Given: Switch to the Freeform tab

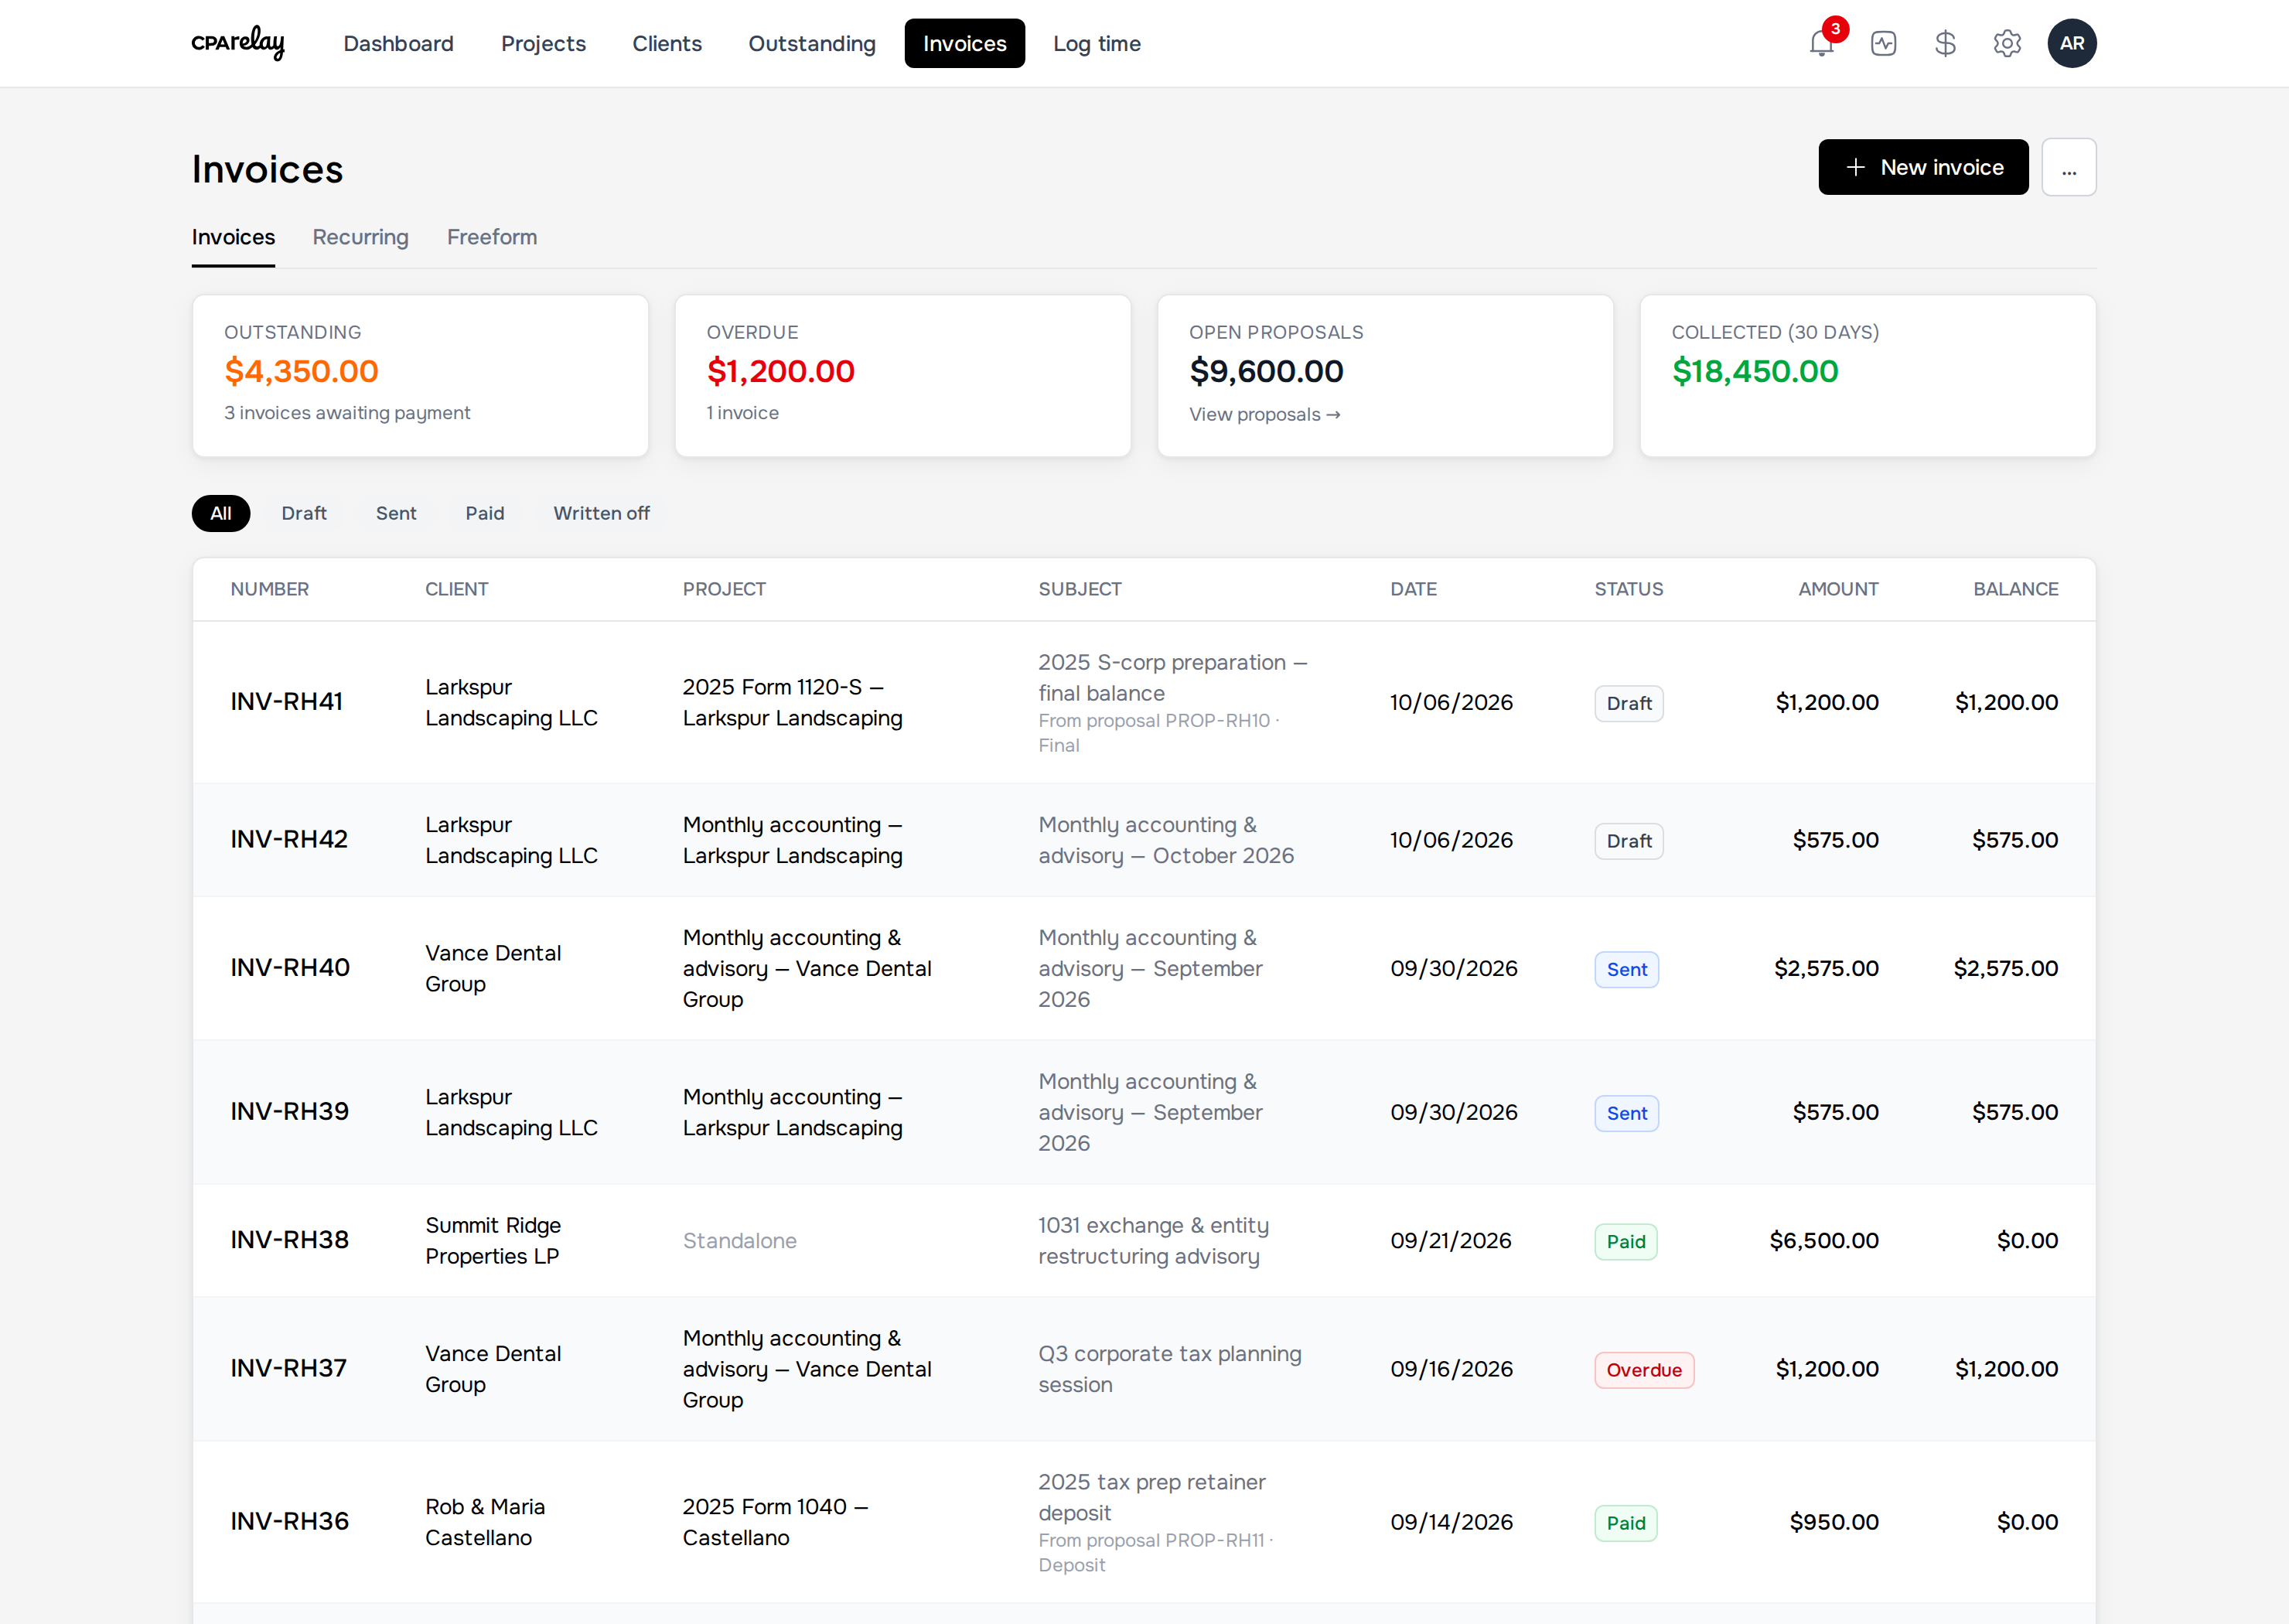Looking at the screenshot, I should [x=492, y=237].
